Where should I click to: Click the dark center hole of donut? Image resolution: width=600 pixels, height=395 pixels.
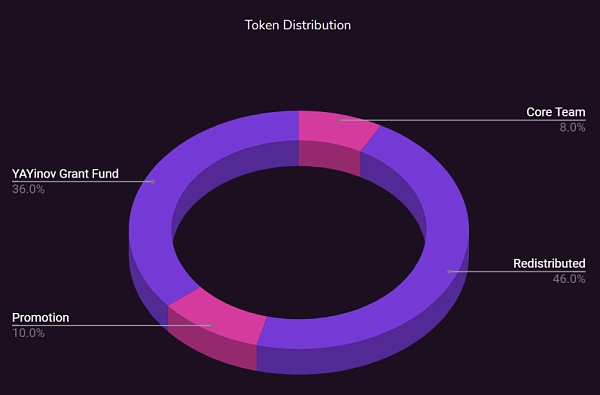tap(299, 242)
